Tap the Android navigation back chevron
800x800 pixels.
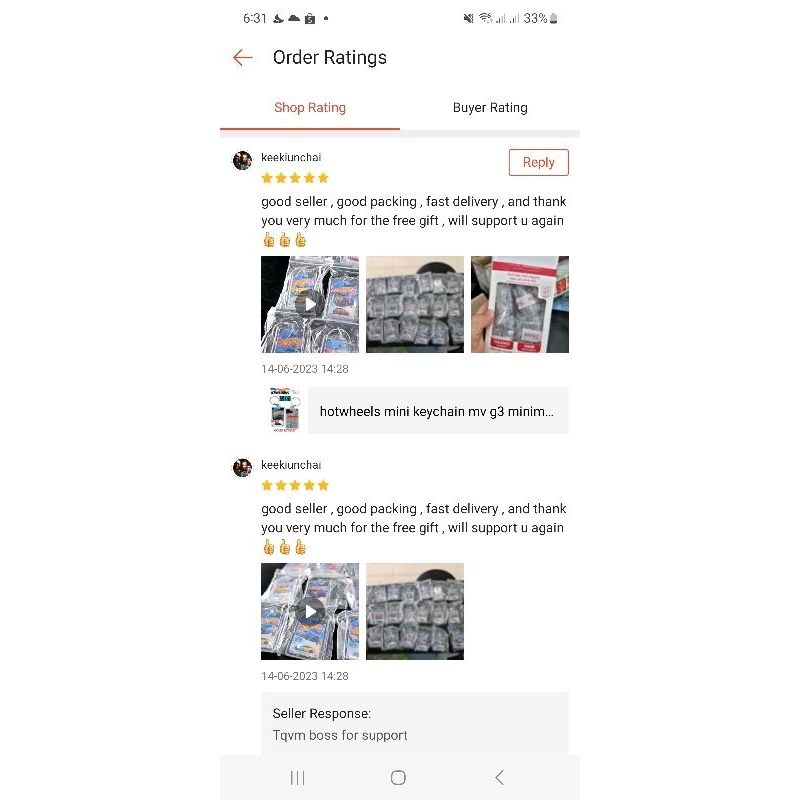(x=499, y=778)
